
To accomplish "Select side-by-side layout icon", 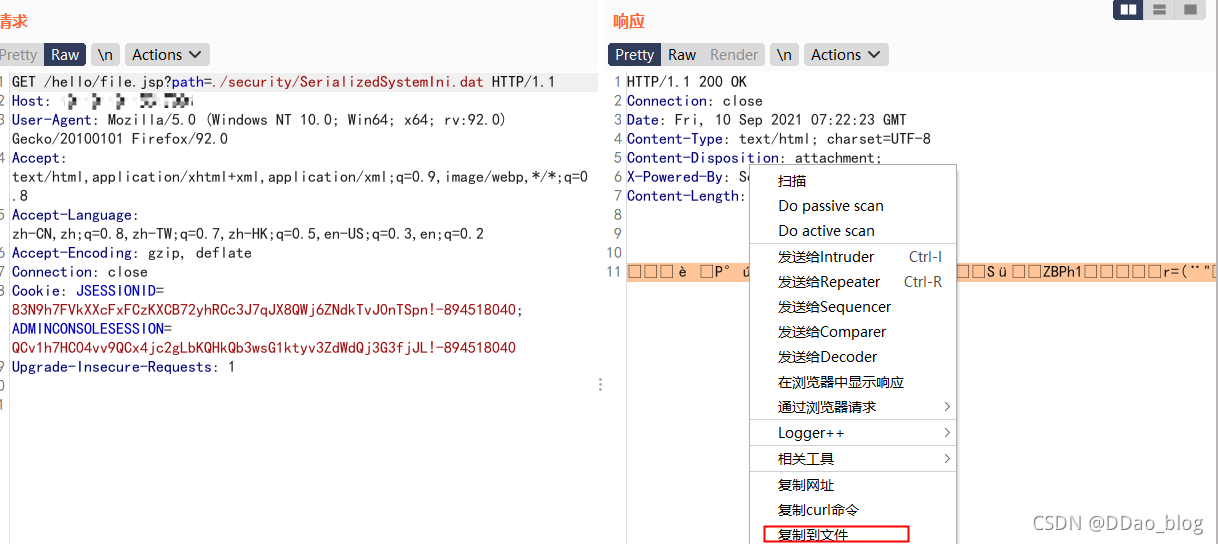I will pos(1130,9).
